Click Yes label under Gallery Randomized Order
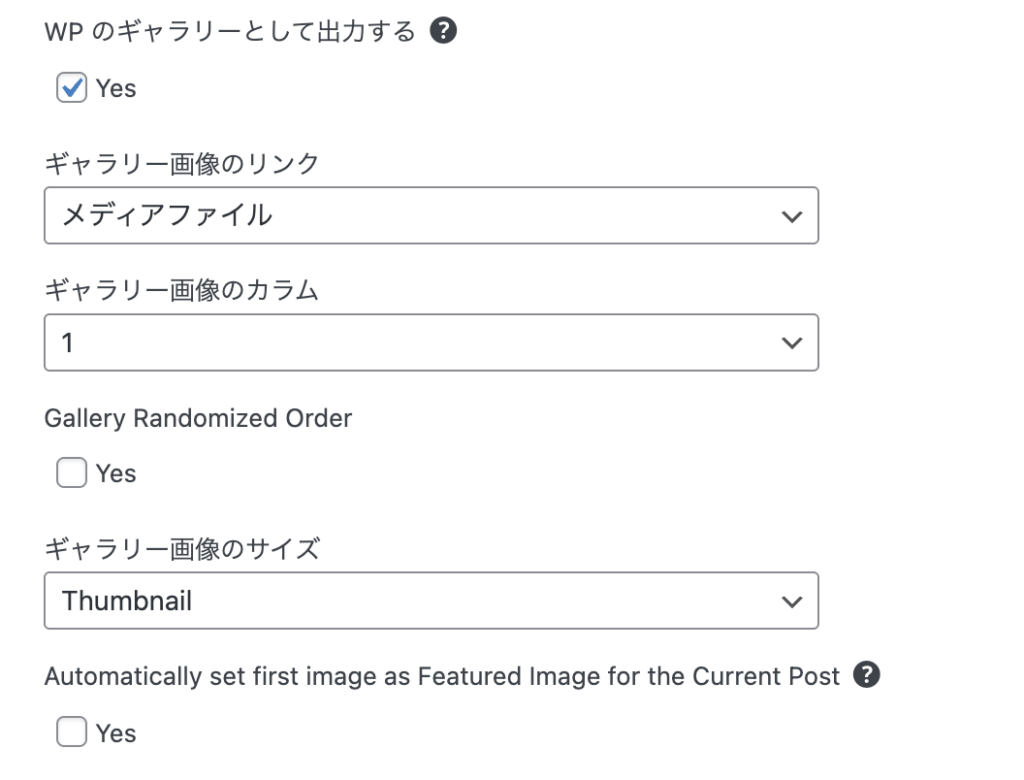Screen dimensions: 1024x780 [x=116, y=473]
